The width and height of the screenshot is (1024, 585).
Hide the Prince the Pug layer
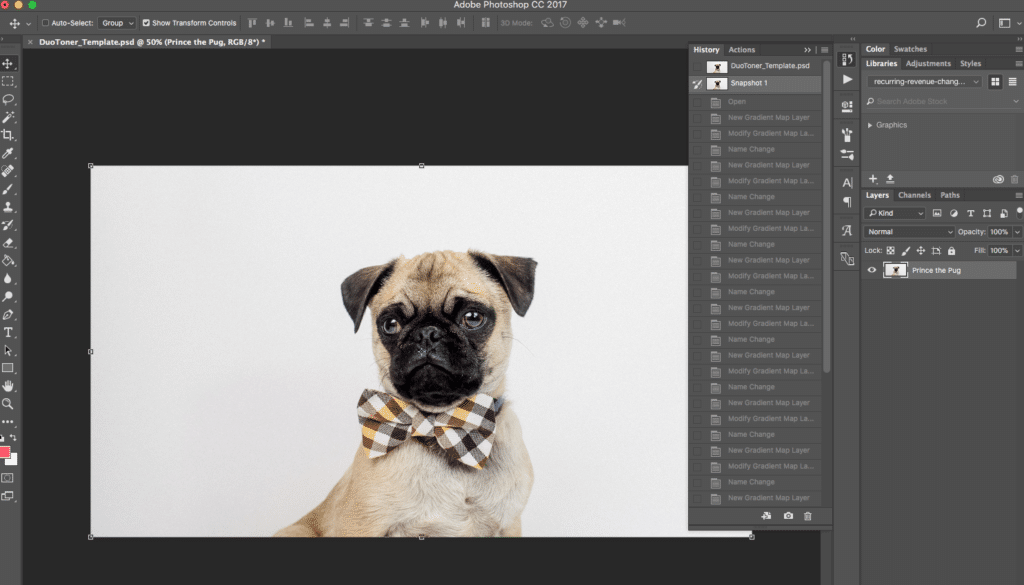pyautogui.click(x=871, y=269)
